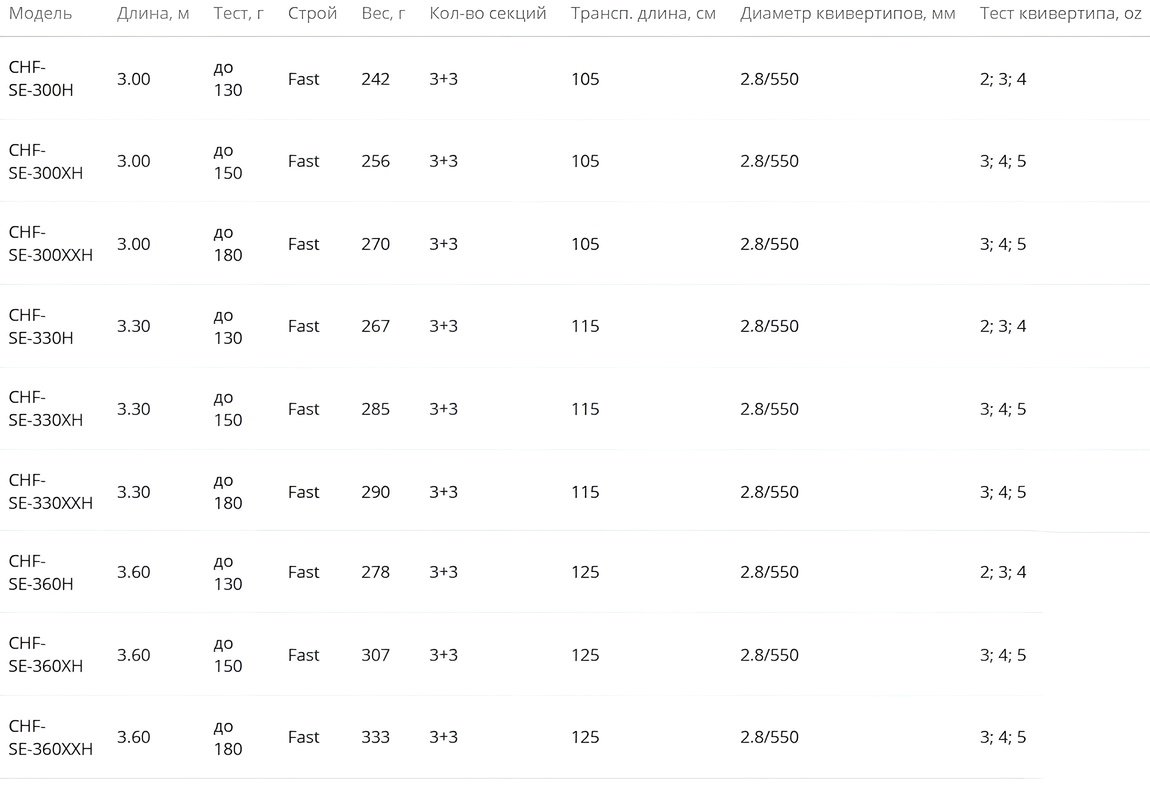
Task: Select model cell CHF-SE-360H
Action: (41, 572)
